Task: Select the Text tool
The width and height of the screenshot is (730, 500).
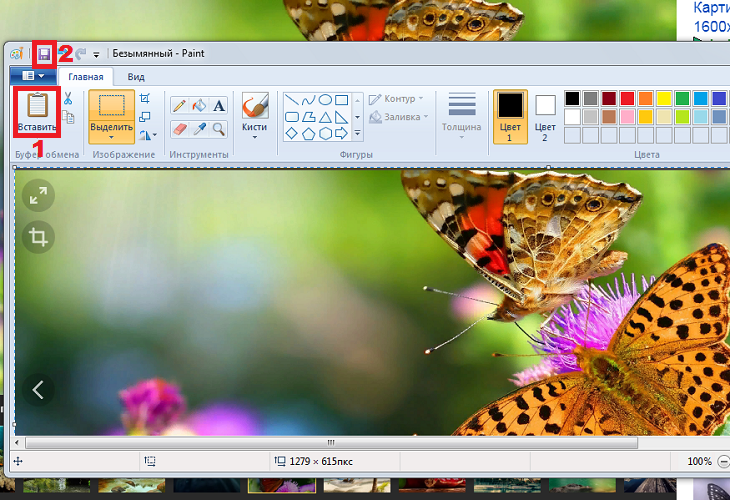Action: point(219,105)
